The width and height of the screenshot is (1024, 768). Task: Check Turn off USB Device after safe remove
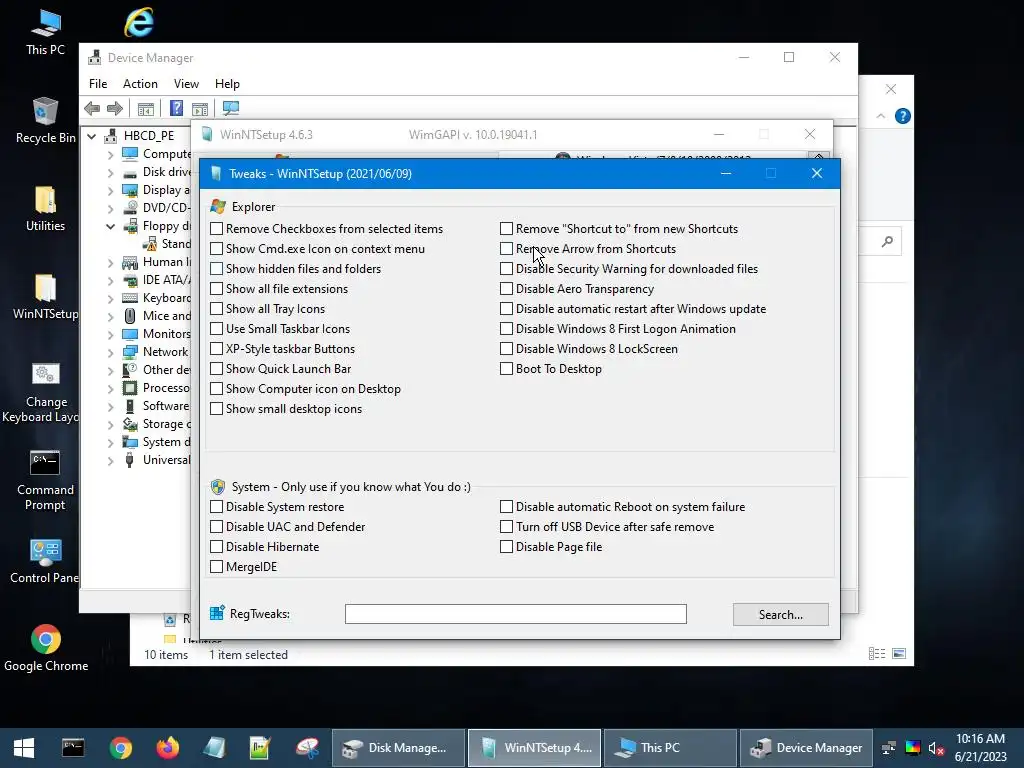(506, 527)
